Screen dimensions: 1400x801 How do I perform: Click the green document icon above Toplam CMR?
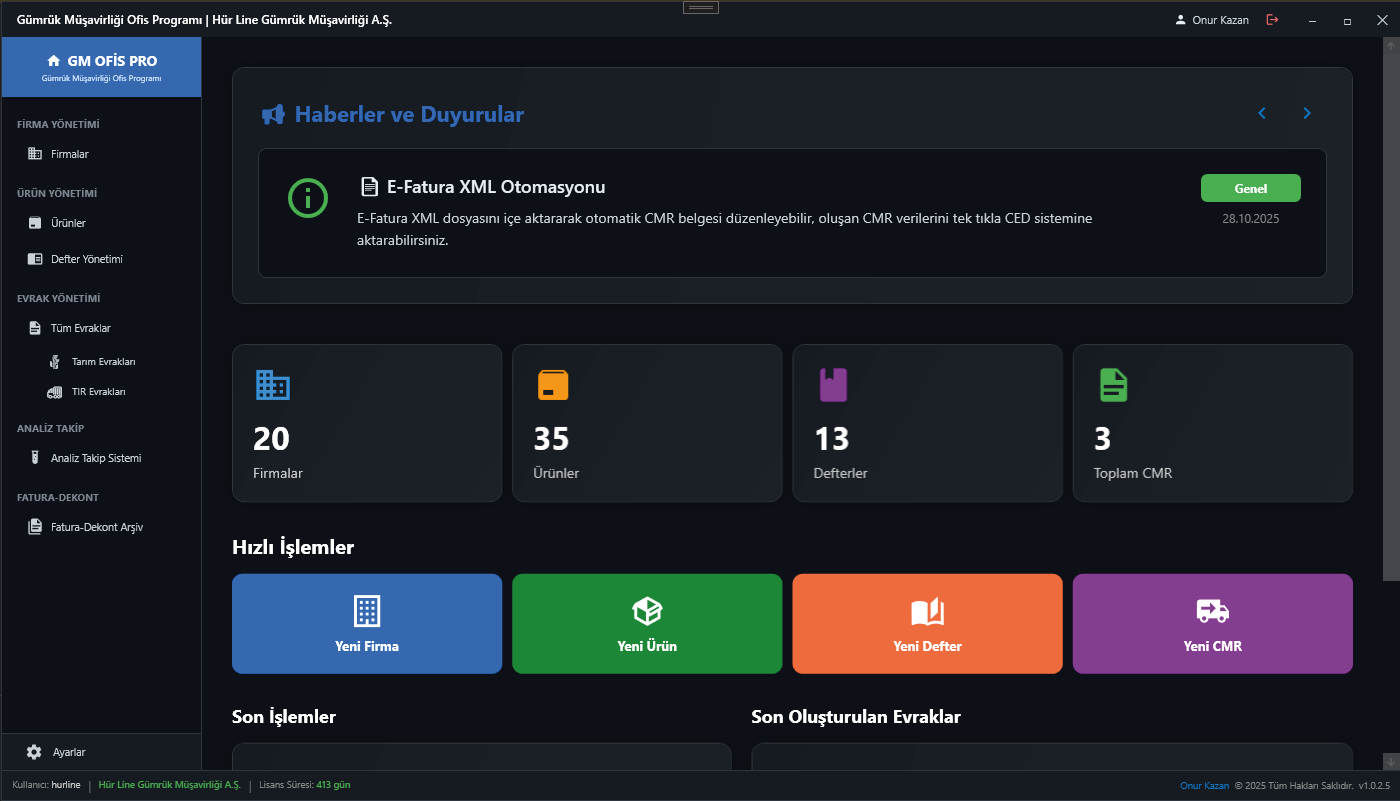click(x=1113, y=385)
